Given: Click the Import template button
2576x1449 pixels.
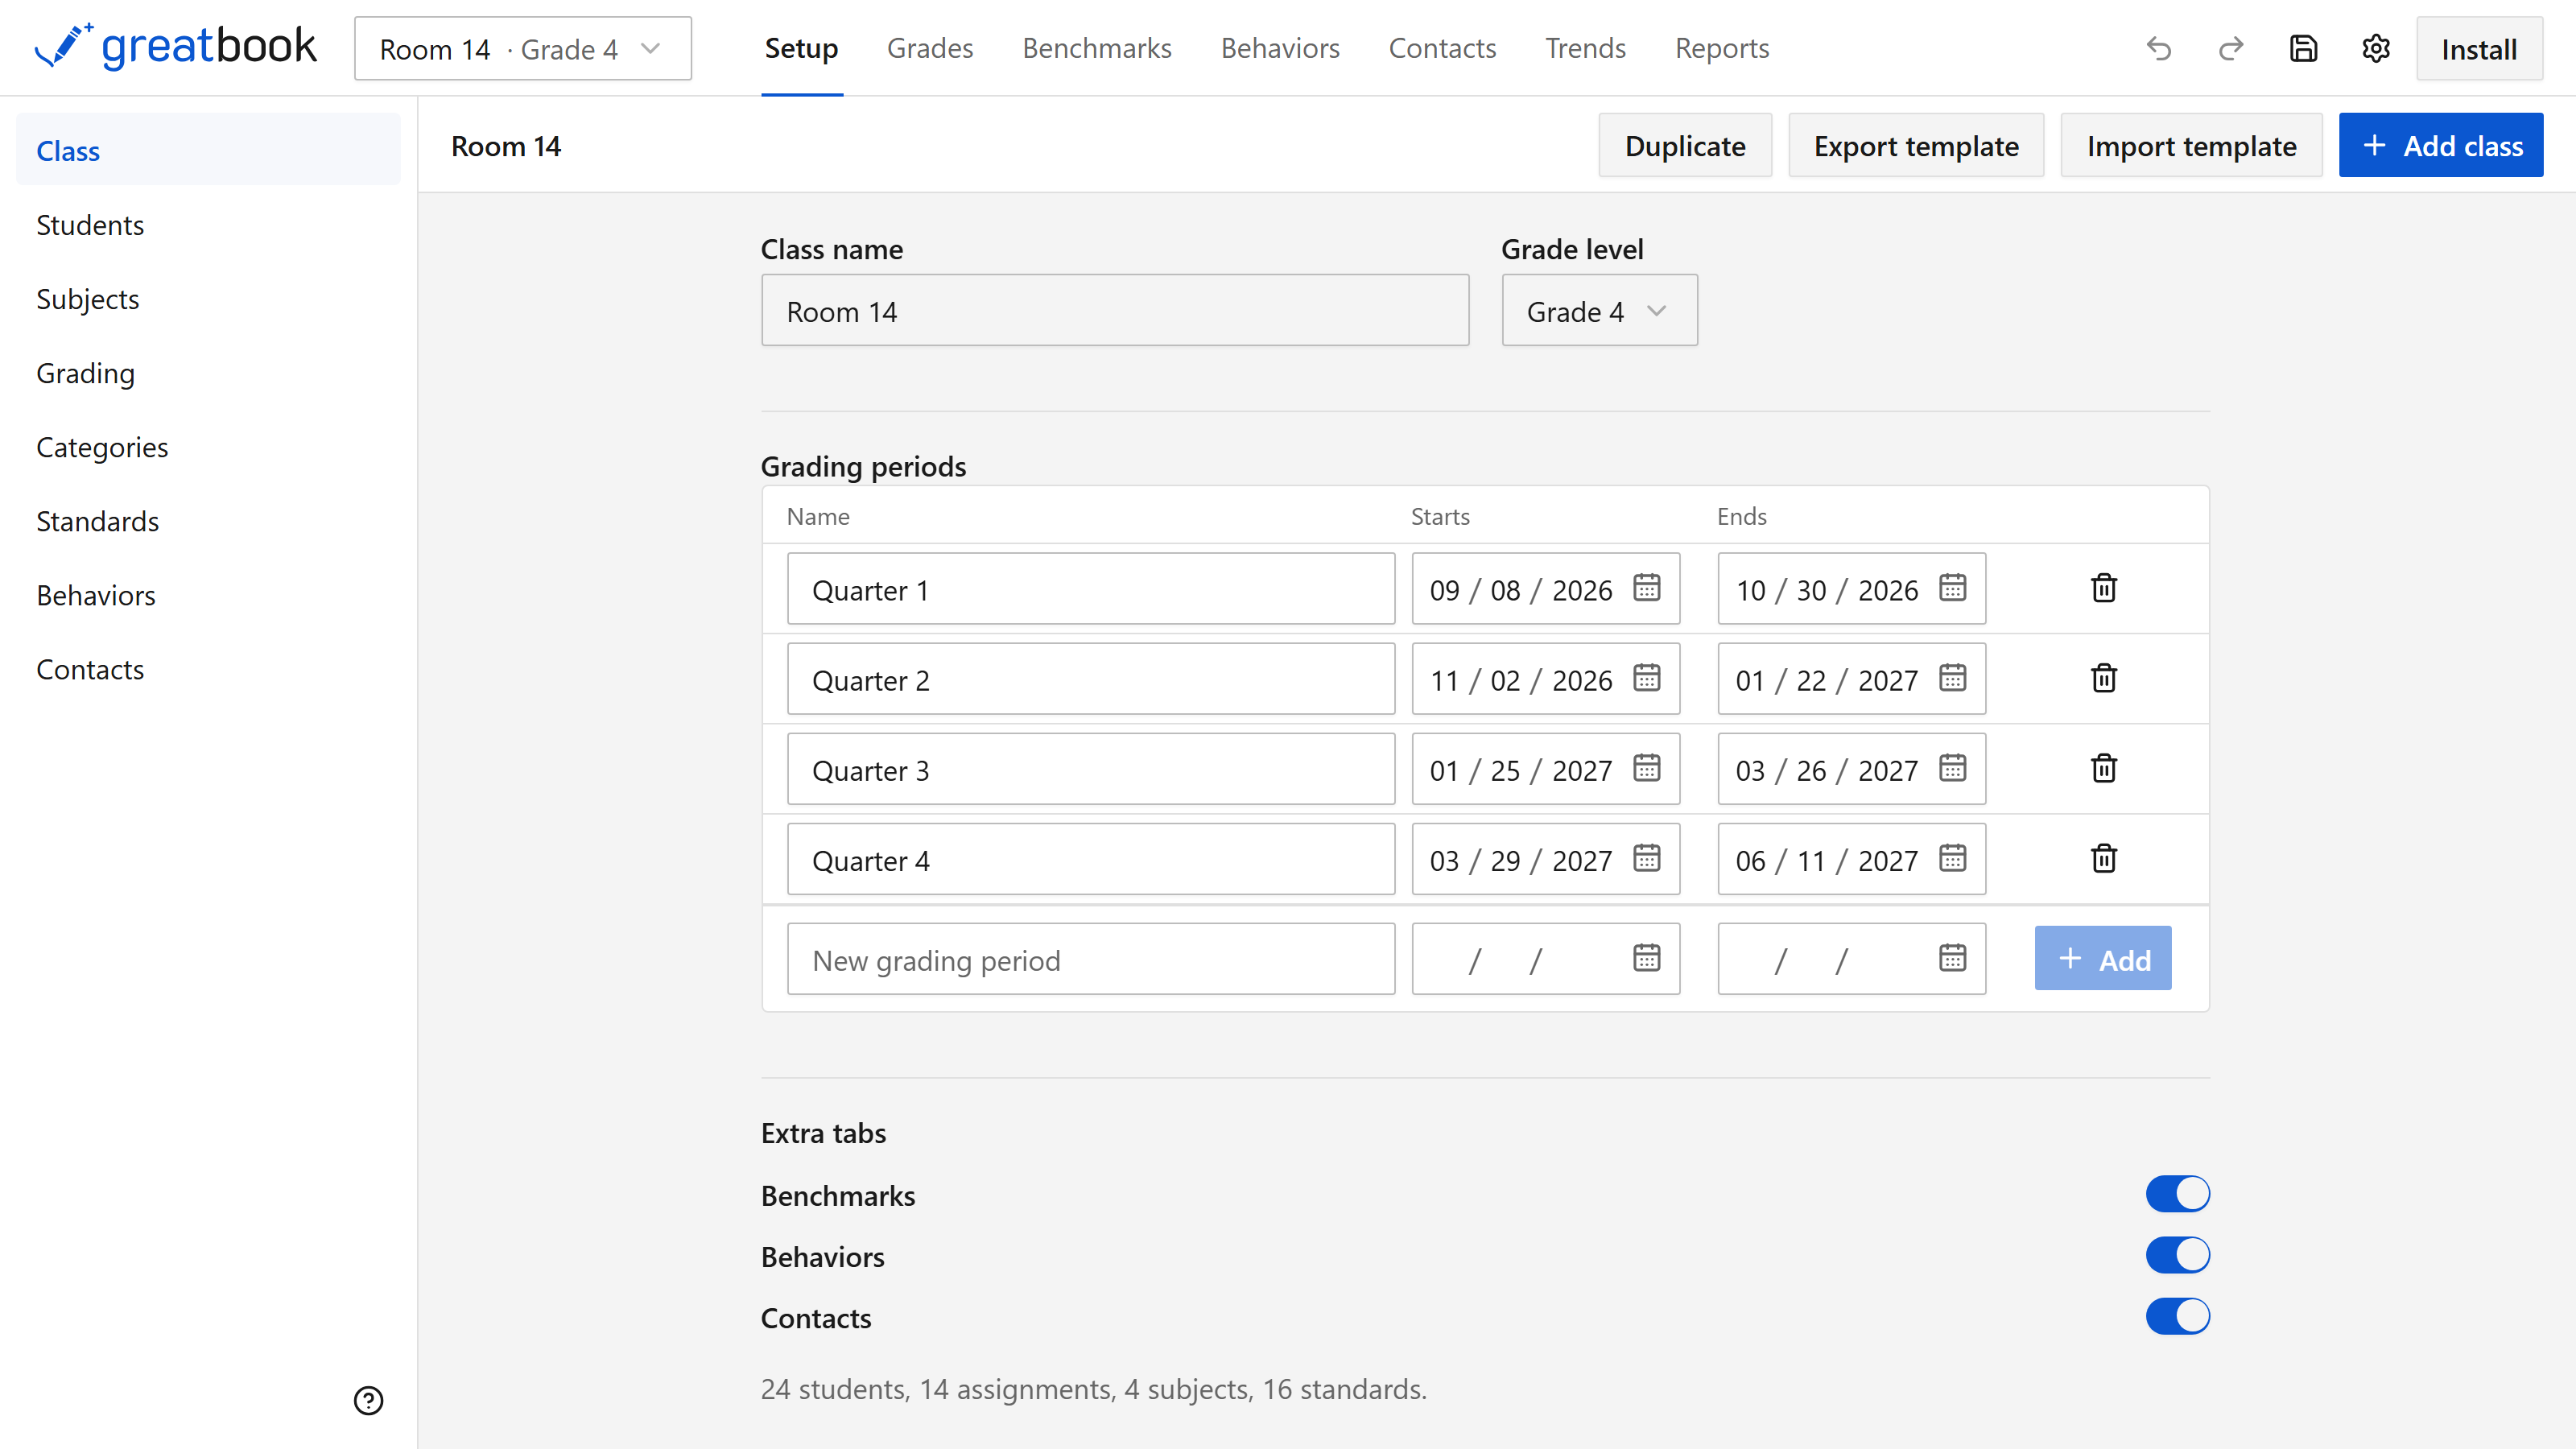Looking at the screenshot, I should point(2191,146).
